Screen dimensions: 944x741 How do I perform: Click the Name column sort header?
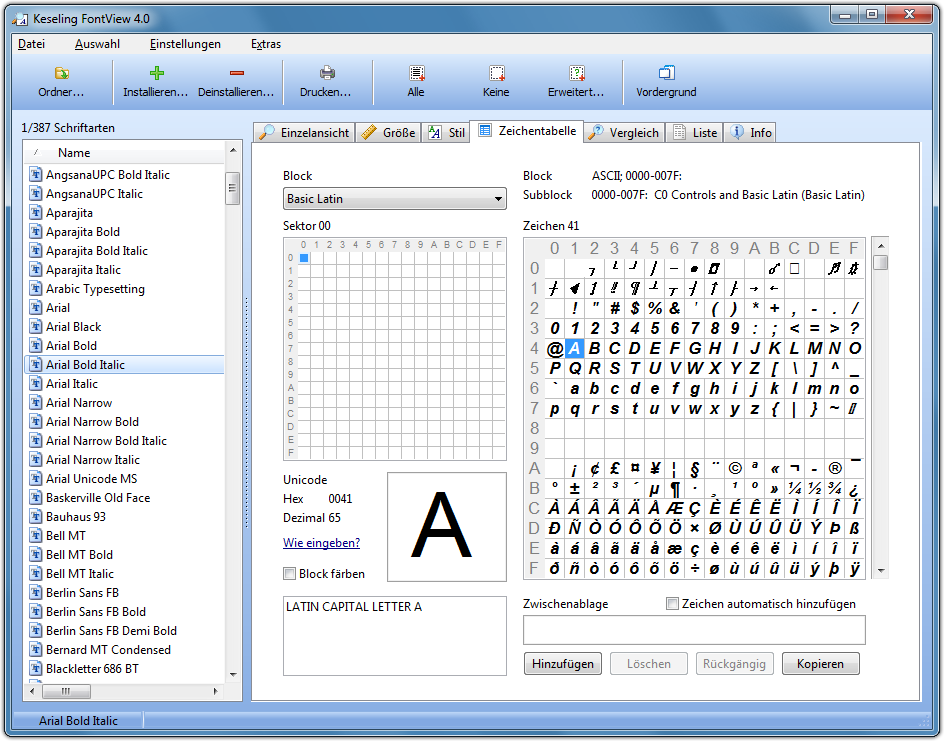click(74, 153)
